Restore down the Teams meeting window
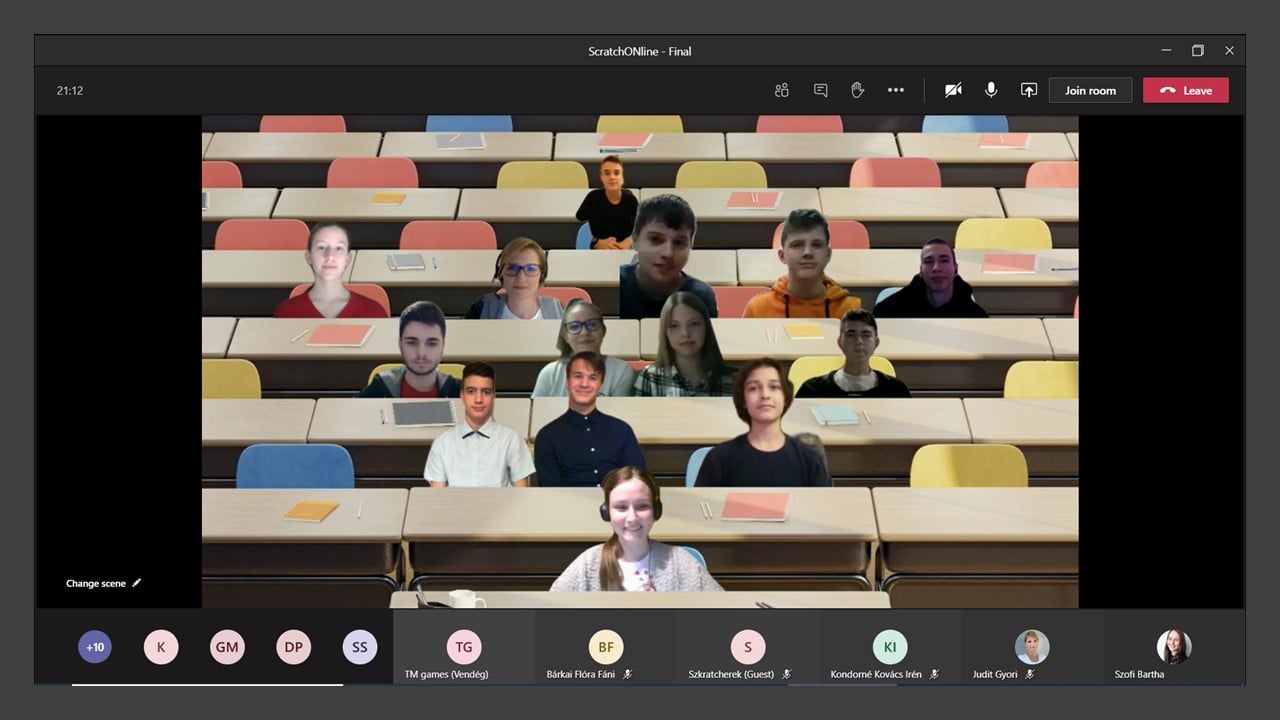Image resolution: width=1280 pixels, height=720 pixels. pyautogui.click(x=1197, y=51)
